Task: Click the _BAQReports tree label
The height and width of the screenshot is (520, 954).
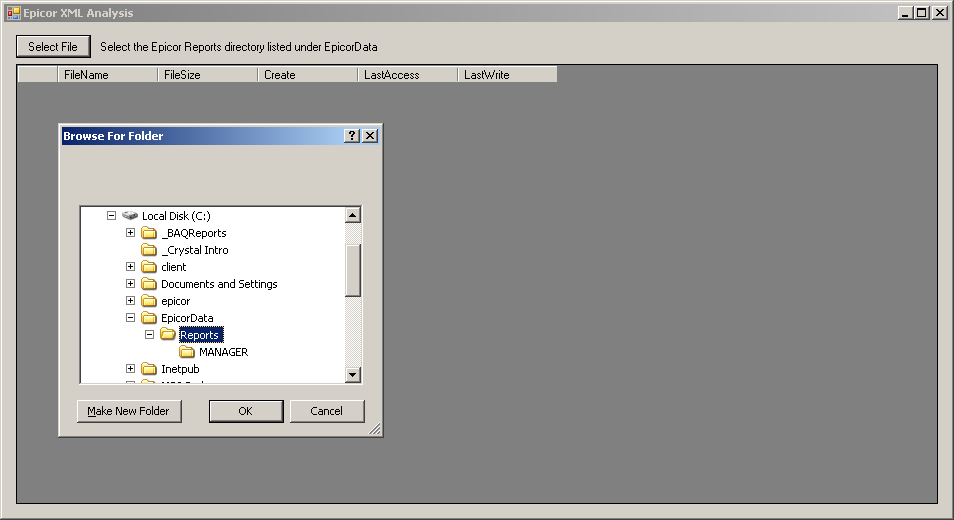Action: pos(193,233)
